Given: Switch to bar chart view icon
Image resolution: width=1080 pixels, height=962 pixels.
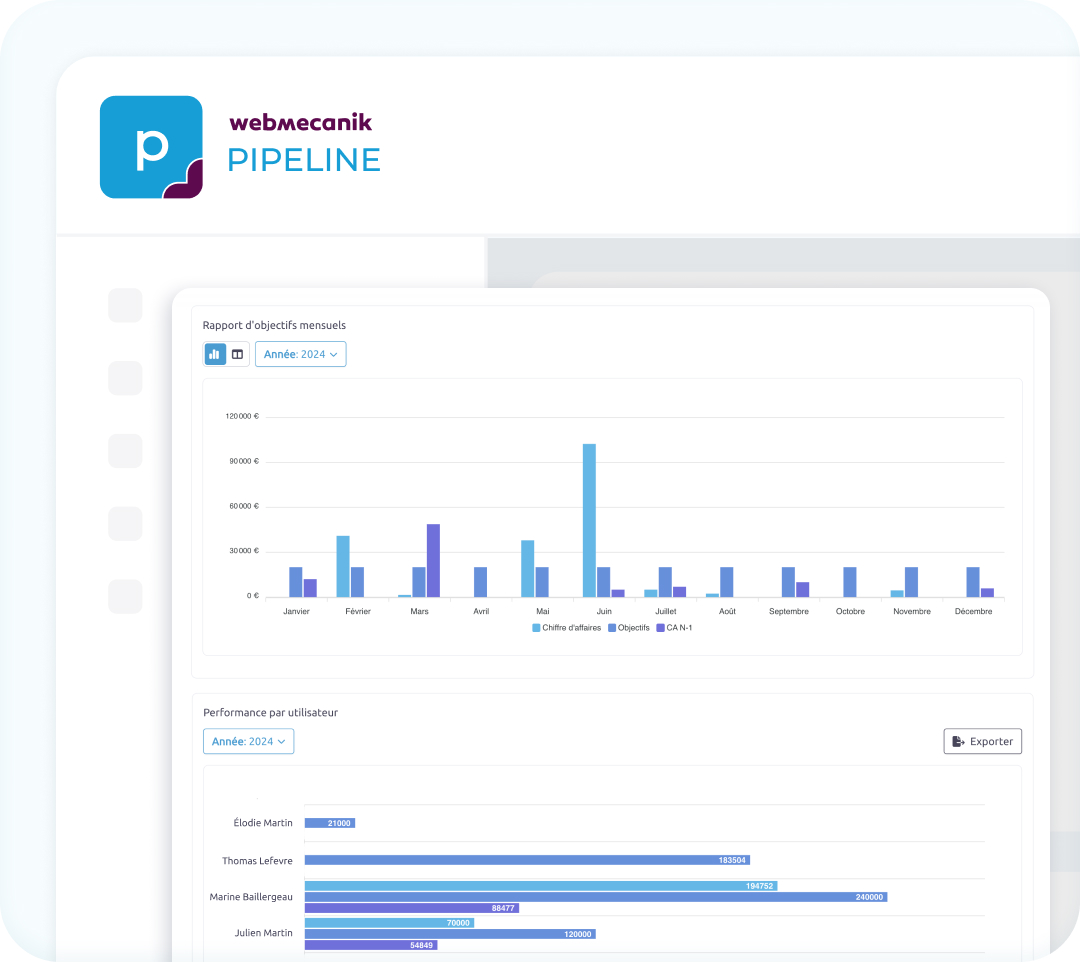Looking at the screenshot, I should click(x=215, y=354).
